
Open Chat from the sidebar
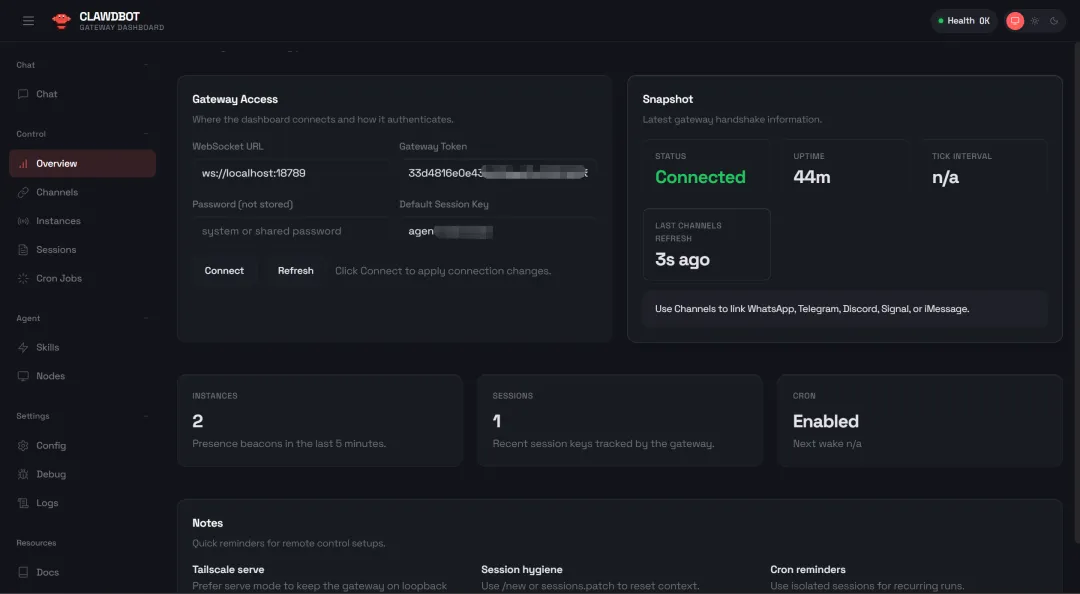[x=83, y=94]
